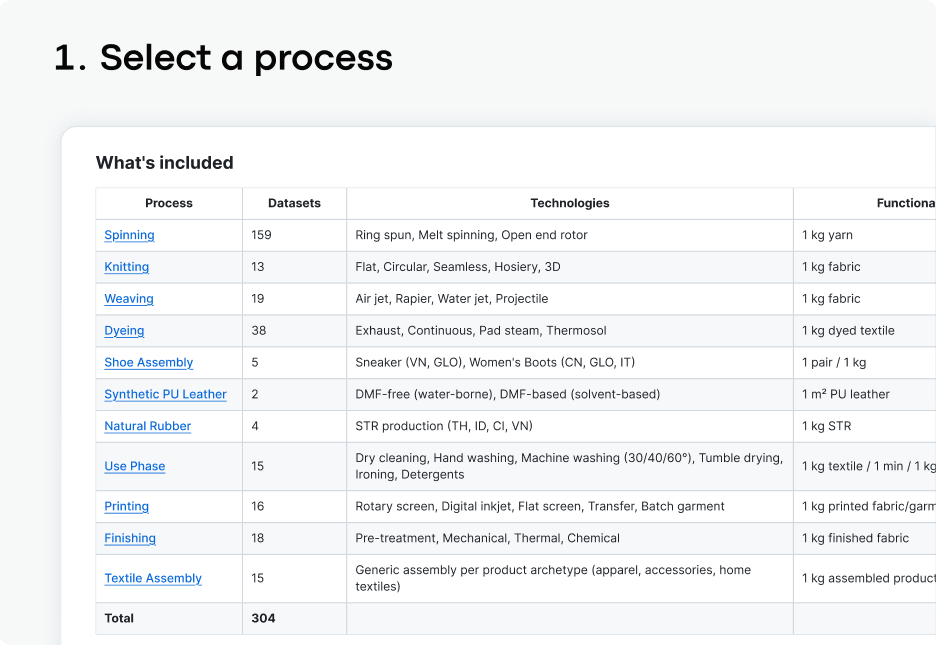Click the 159 datasets cell for Spinning

tap(294, 235)
